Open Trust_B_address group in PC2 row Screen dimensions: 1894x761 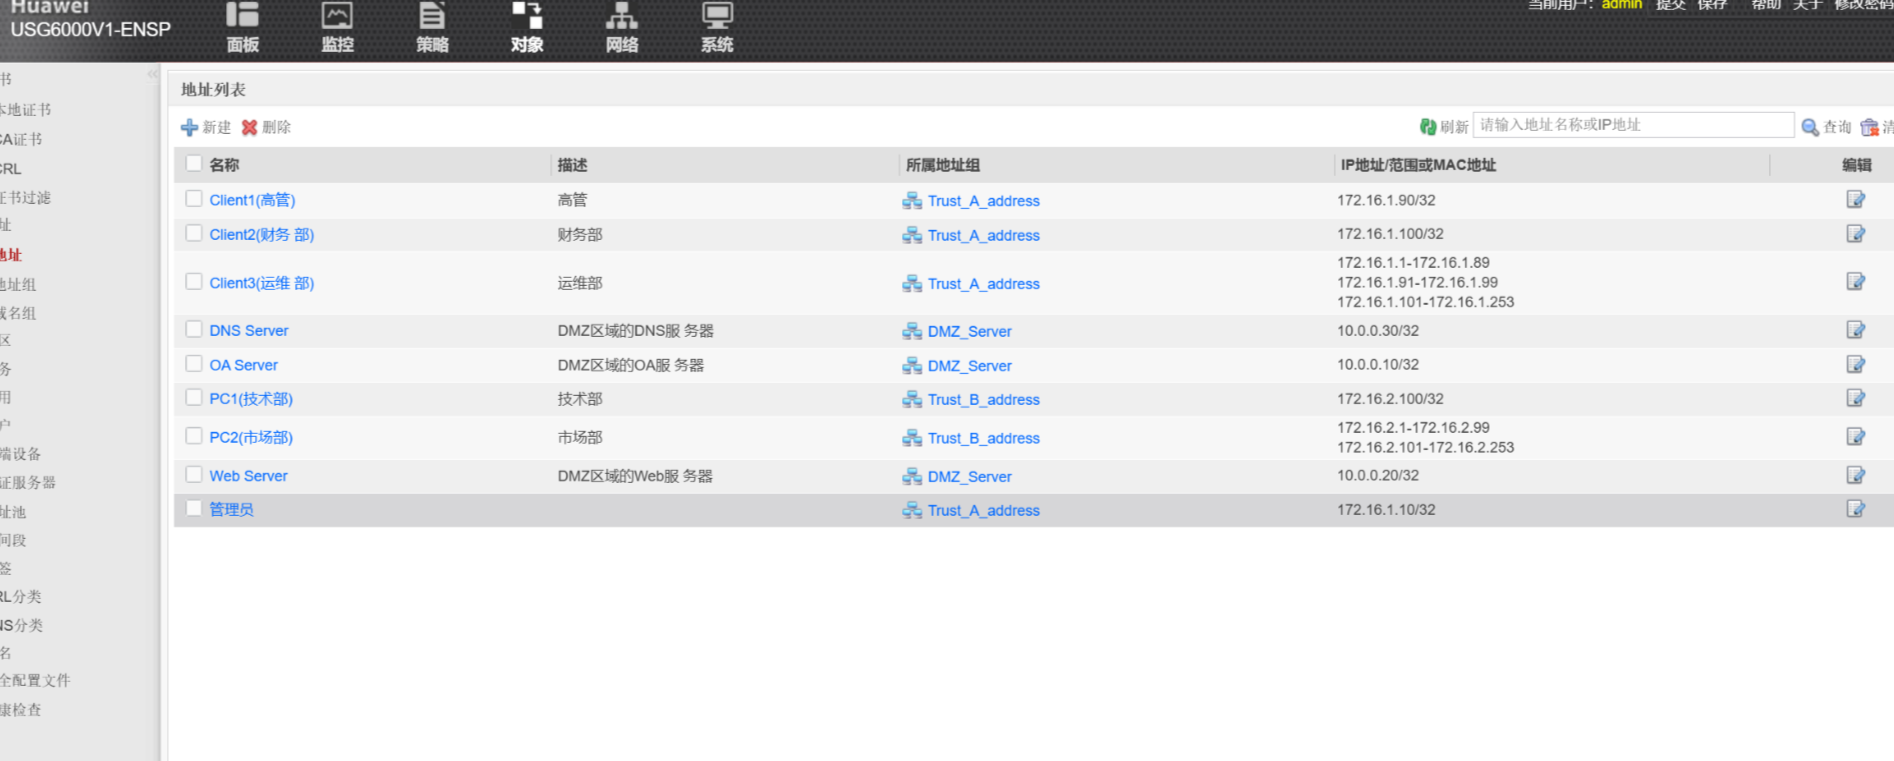(983, 439)
